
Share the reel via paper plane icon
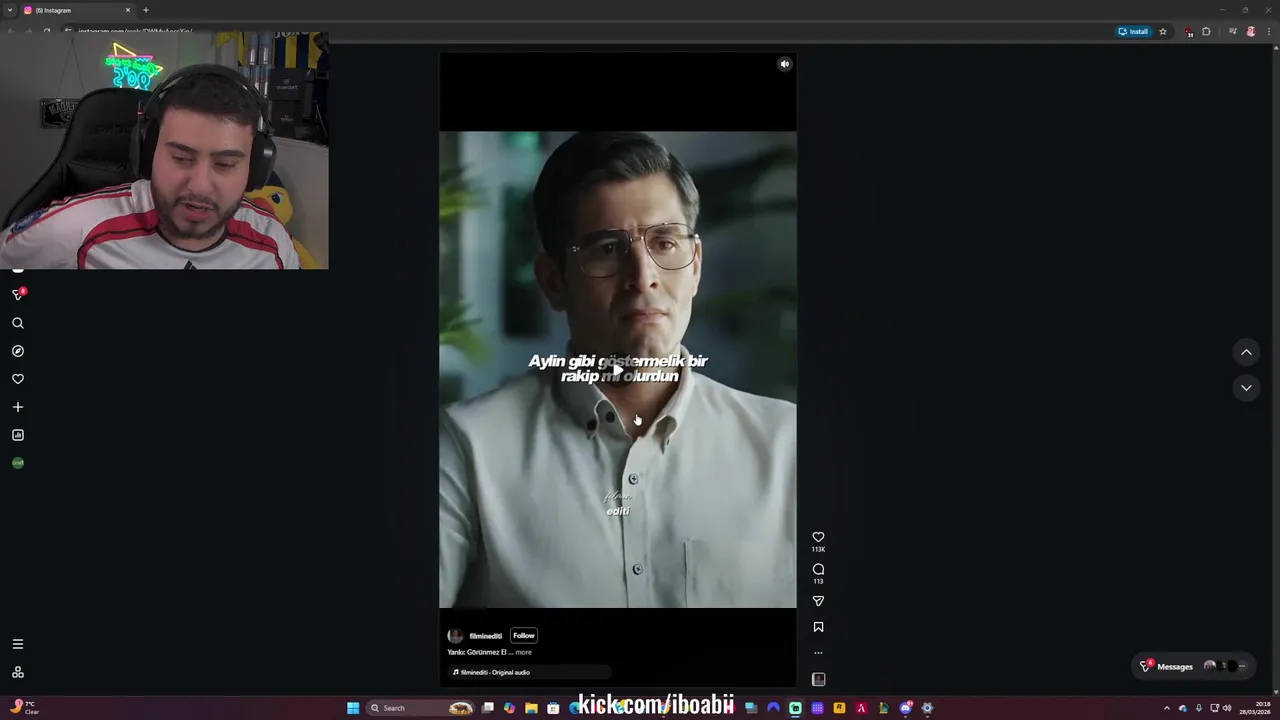pyautogui.click(x=818, y=601)
